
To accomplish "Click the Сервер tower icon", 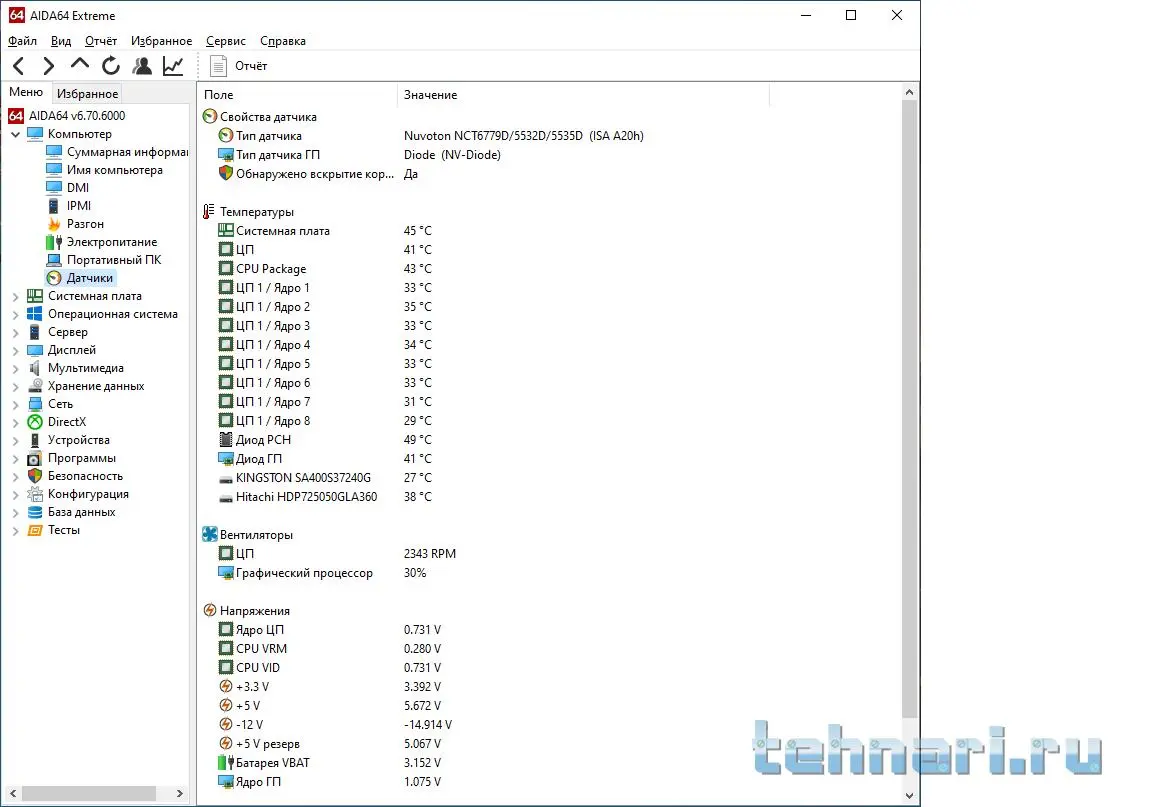I will [x=35, y=331].
